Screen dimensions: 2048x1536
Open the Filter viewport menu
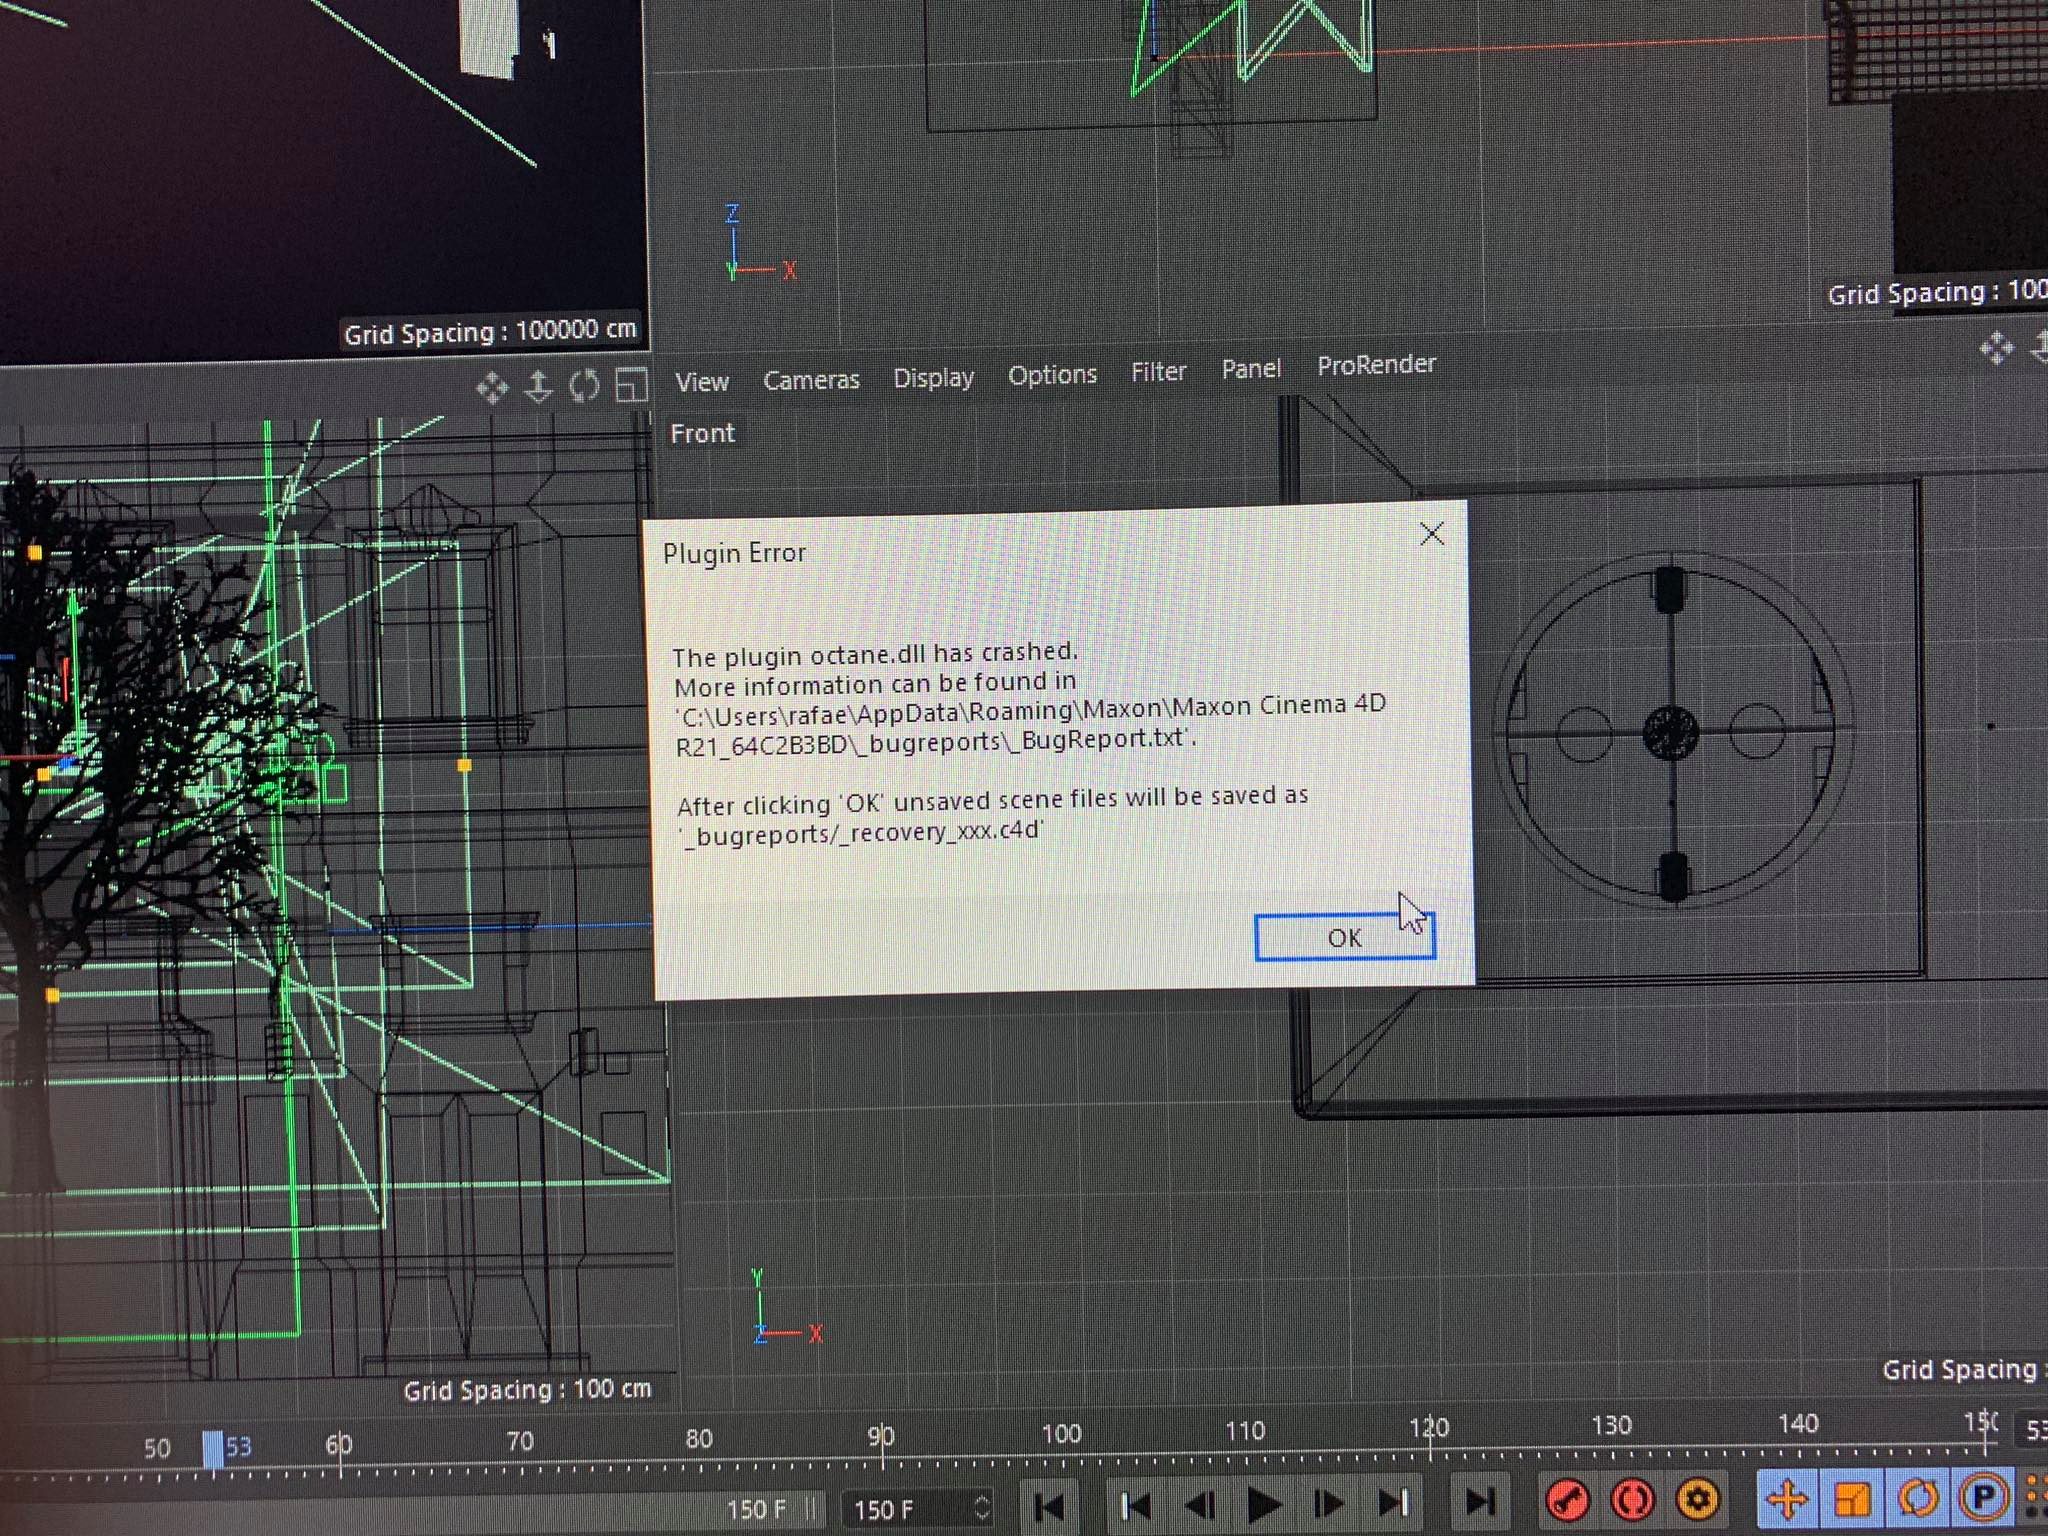[x=1158, y=372]
